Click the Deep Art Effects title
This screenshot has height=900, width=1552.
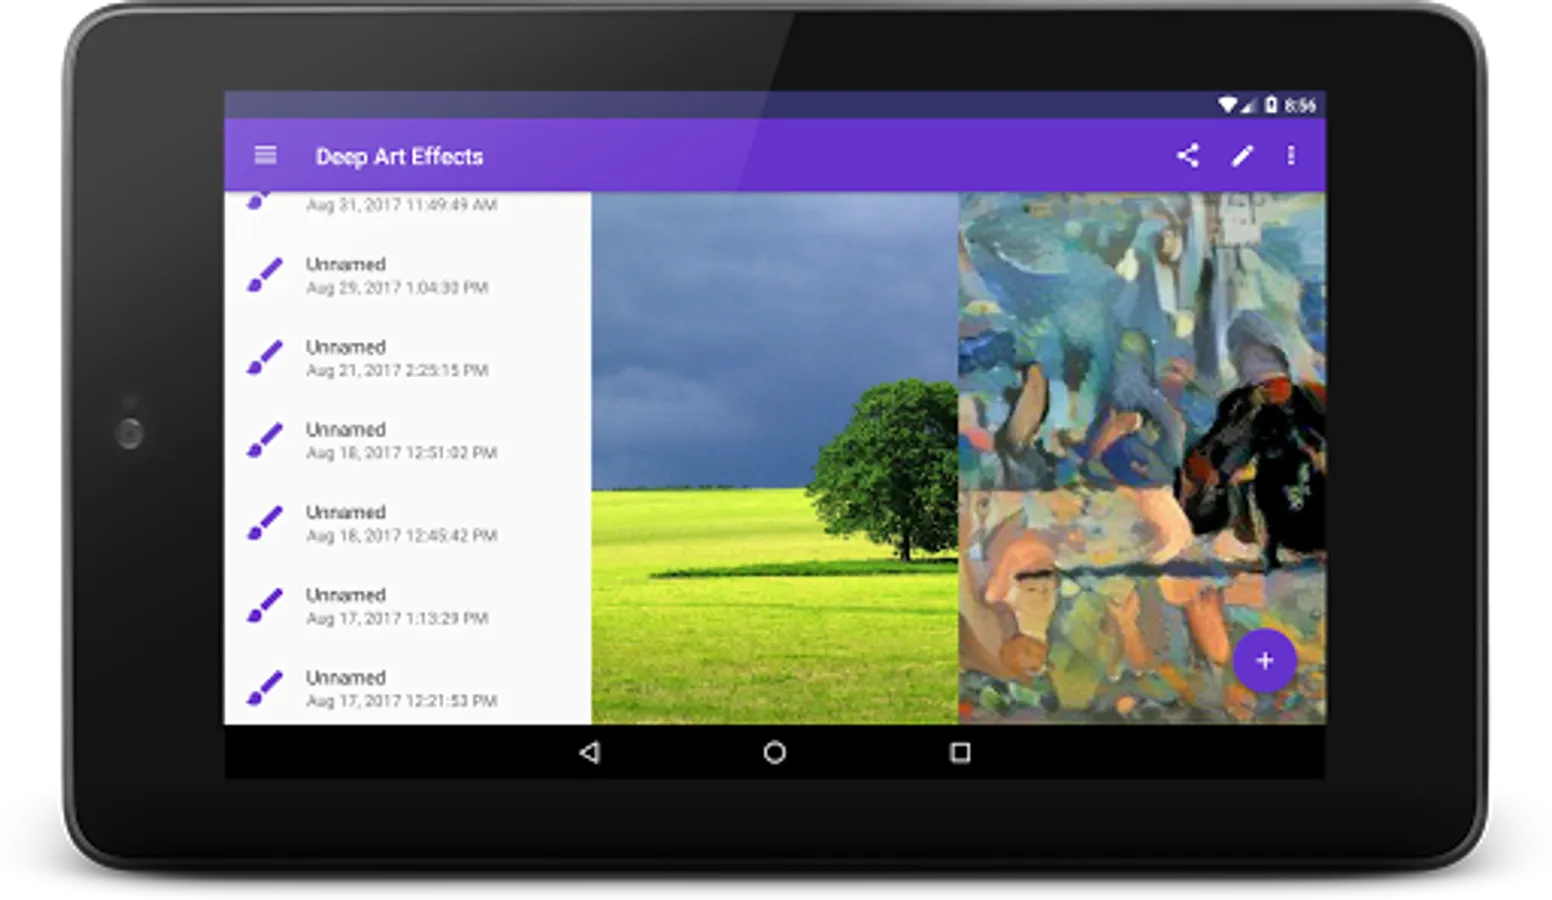tap(399, 157)
